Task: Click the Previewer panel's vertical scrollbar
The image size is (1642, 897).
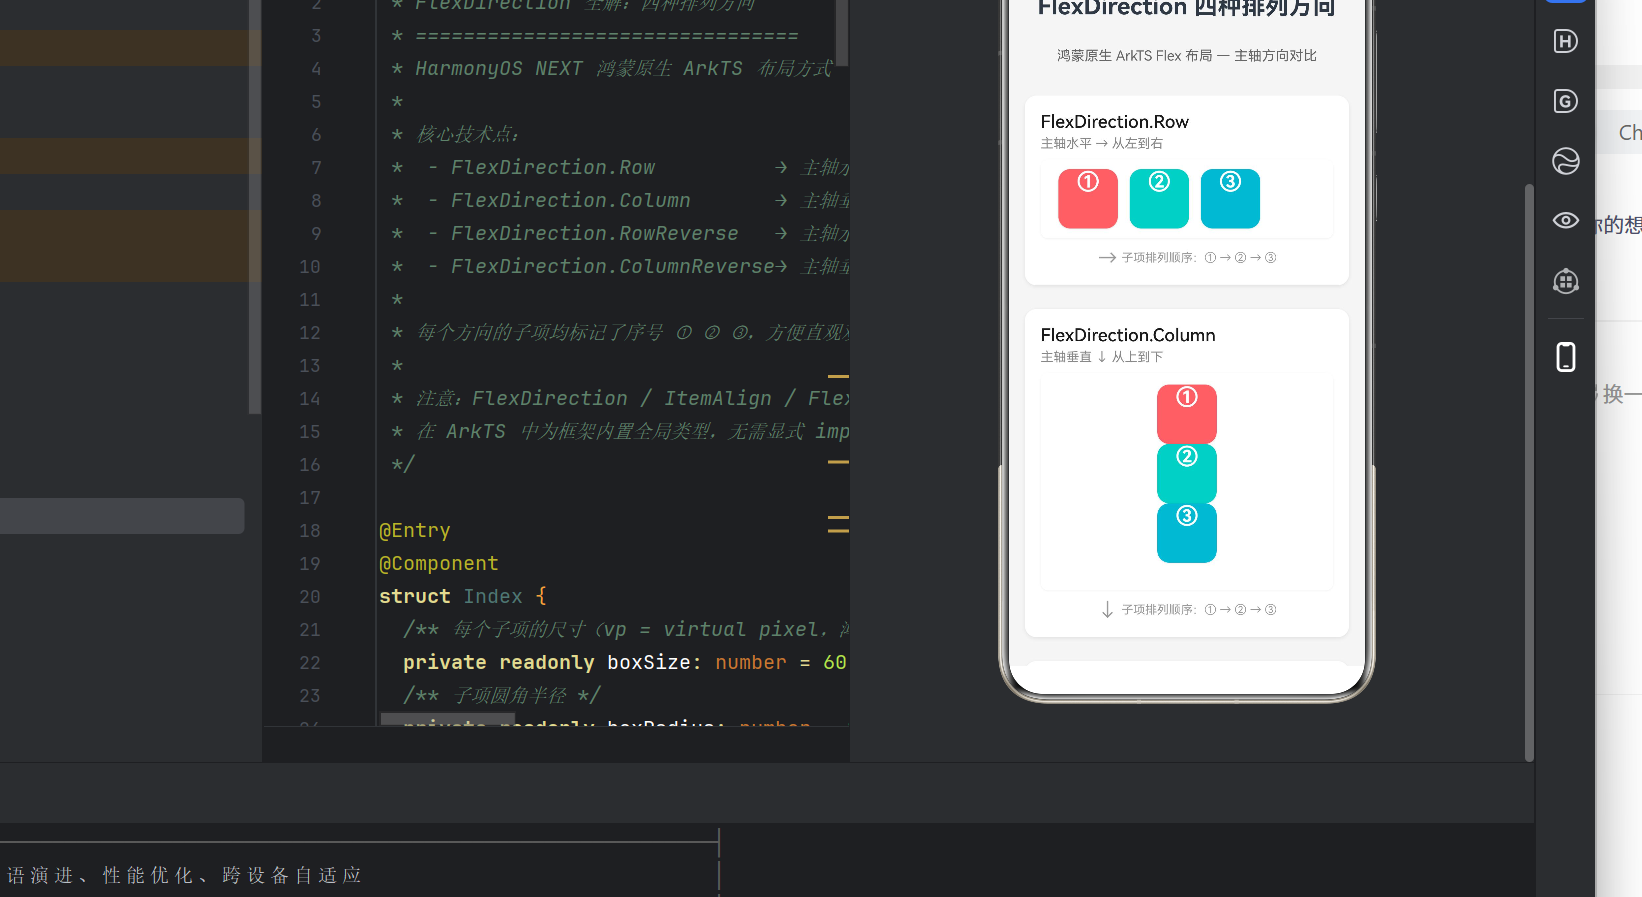Action: click(x=1528, y=472)
